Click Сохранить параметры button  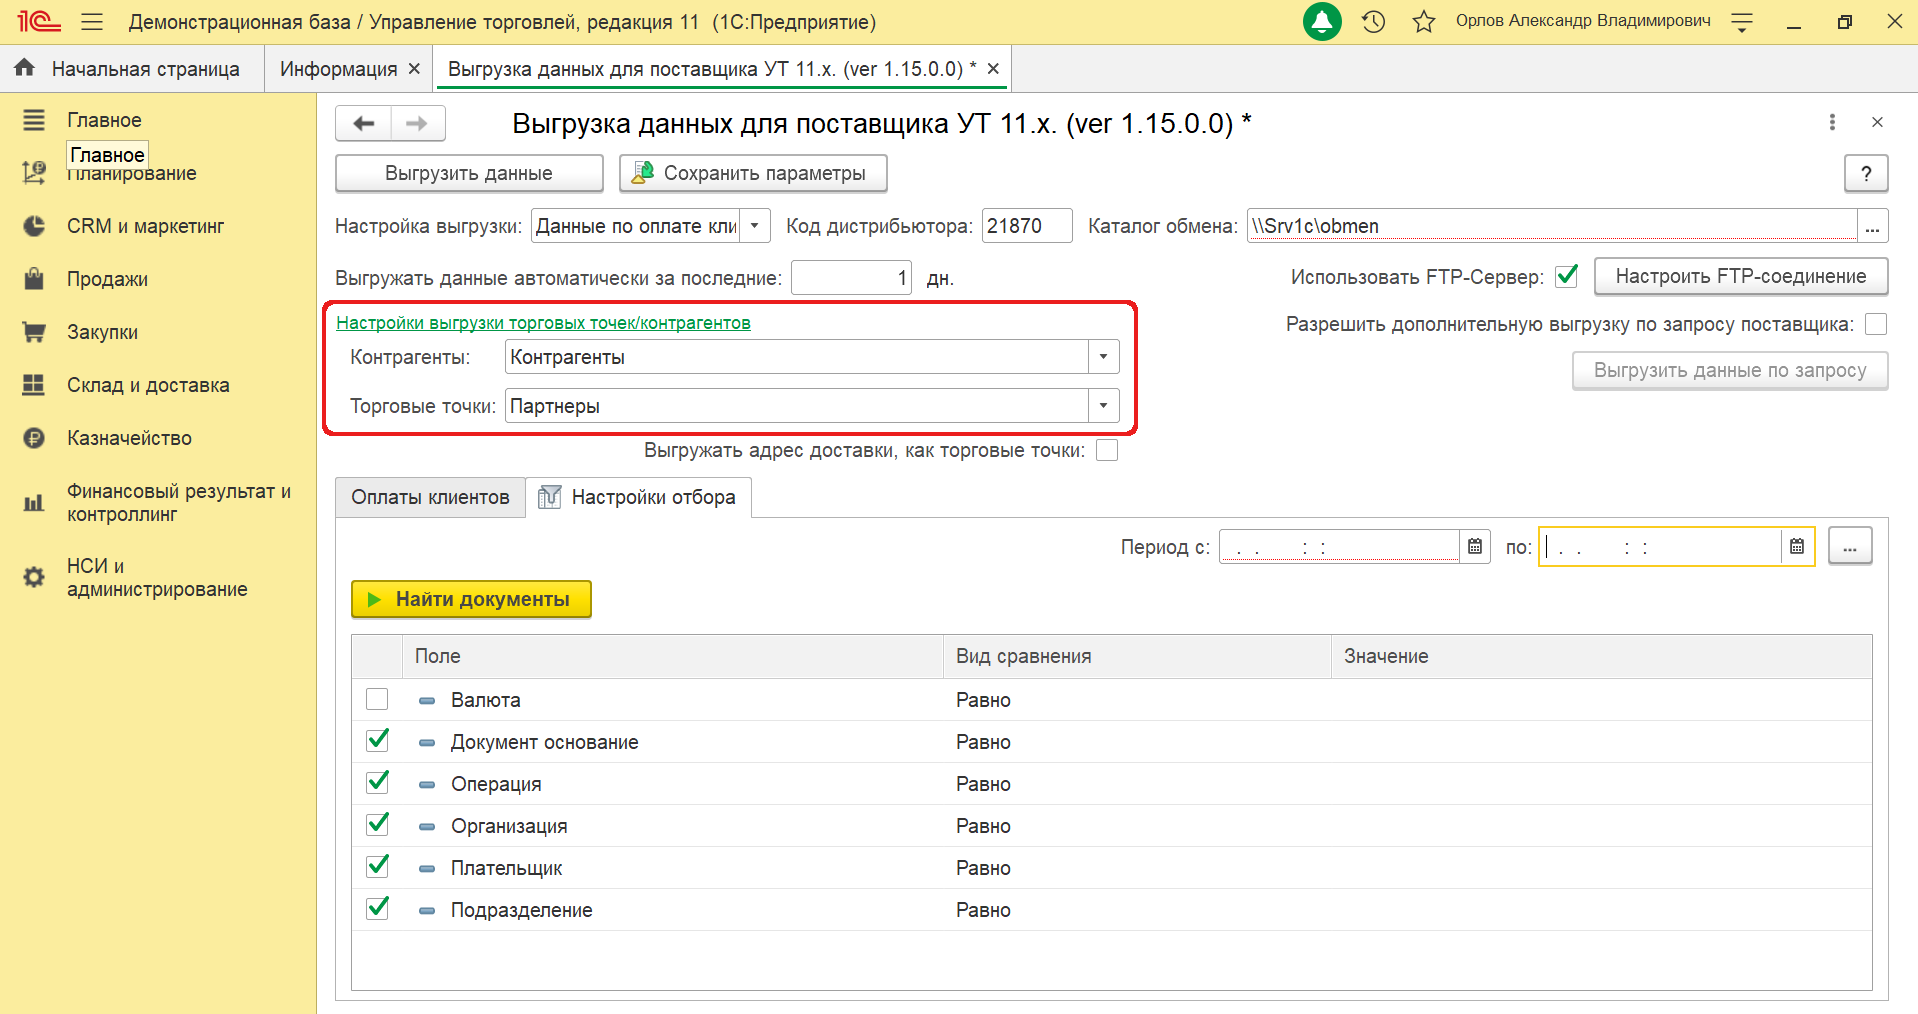pos(753,173)
